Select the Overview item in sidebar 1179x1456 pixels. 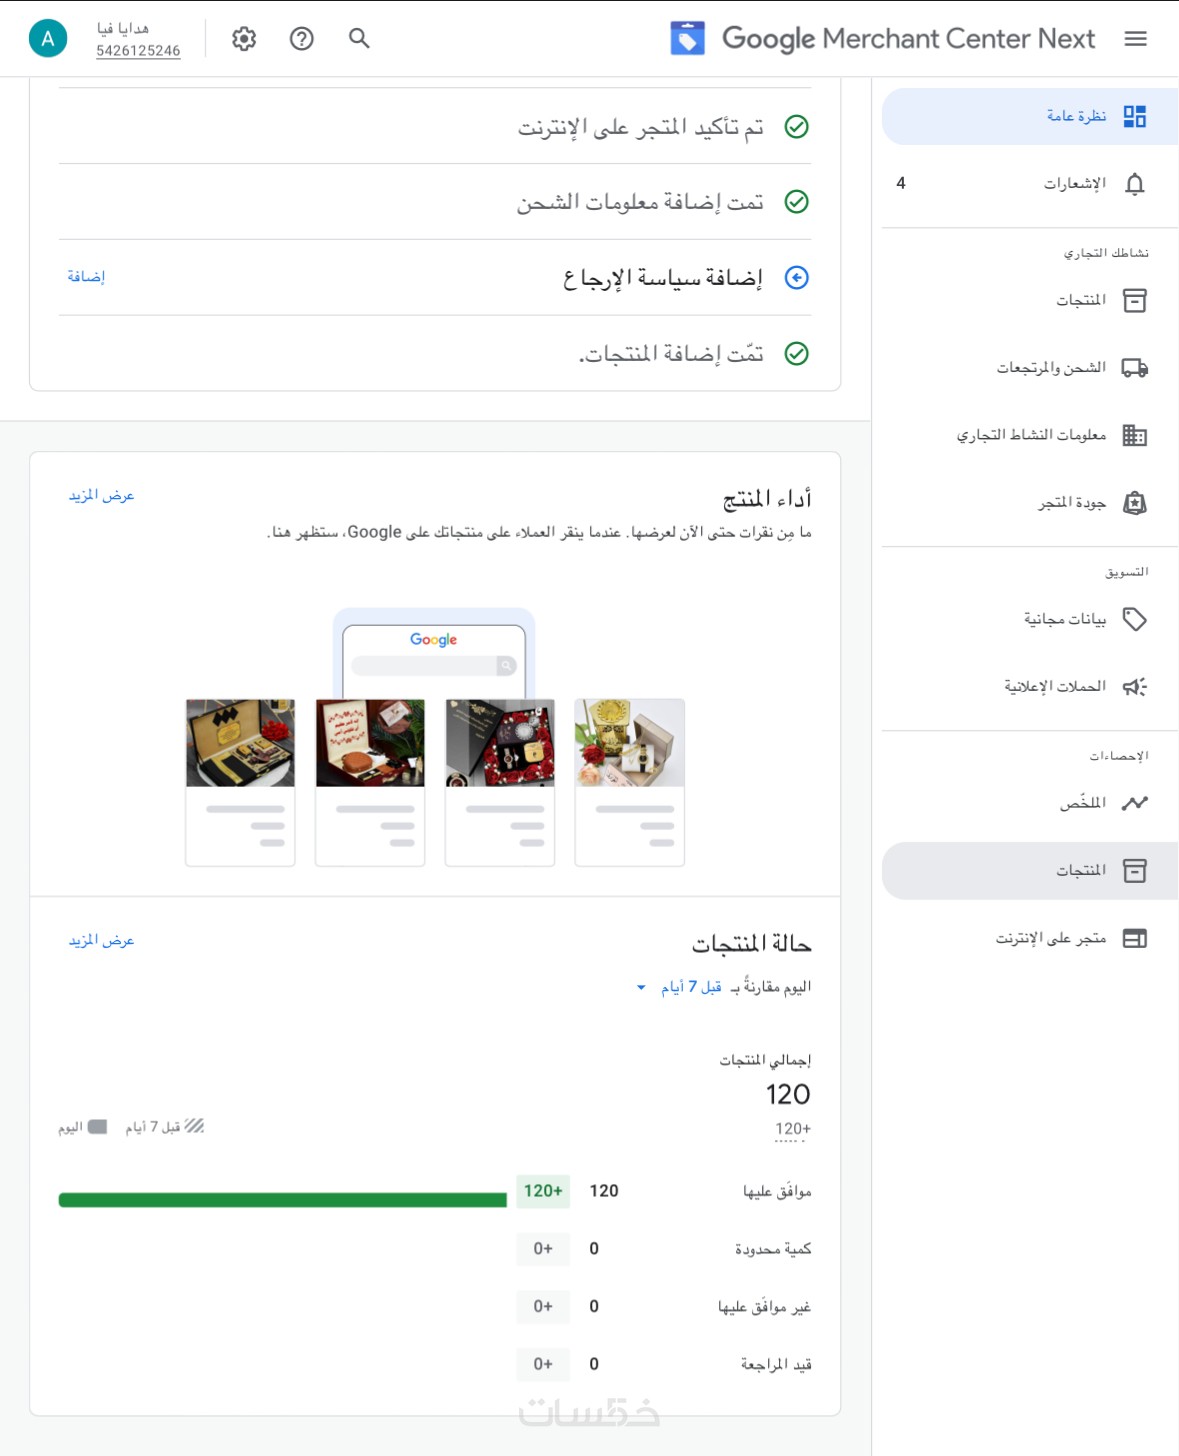pyautogui.click(x=1076, y=117)
